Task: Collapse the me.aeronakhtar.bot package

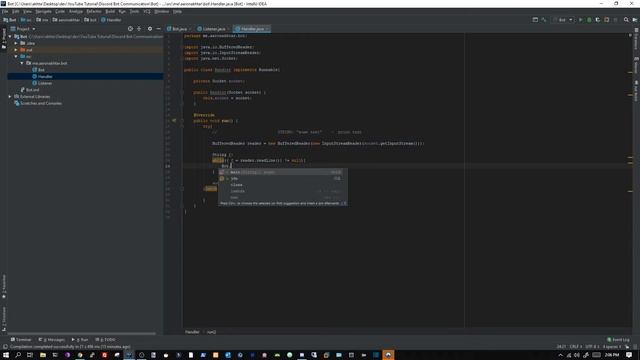Action: click(x=22, y=63)
